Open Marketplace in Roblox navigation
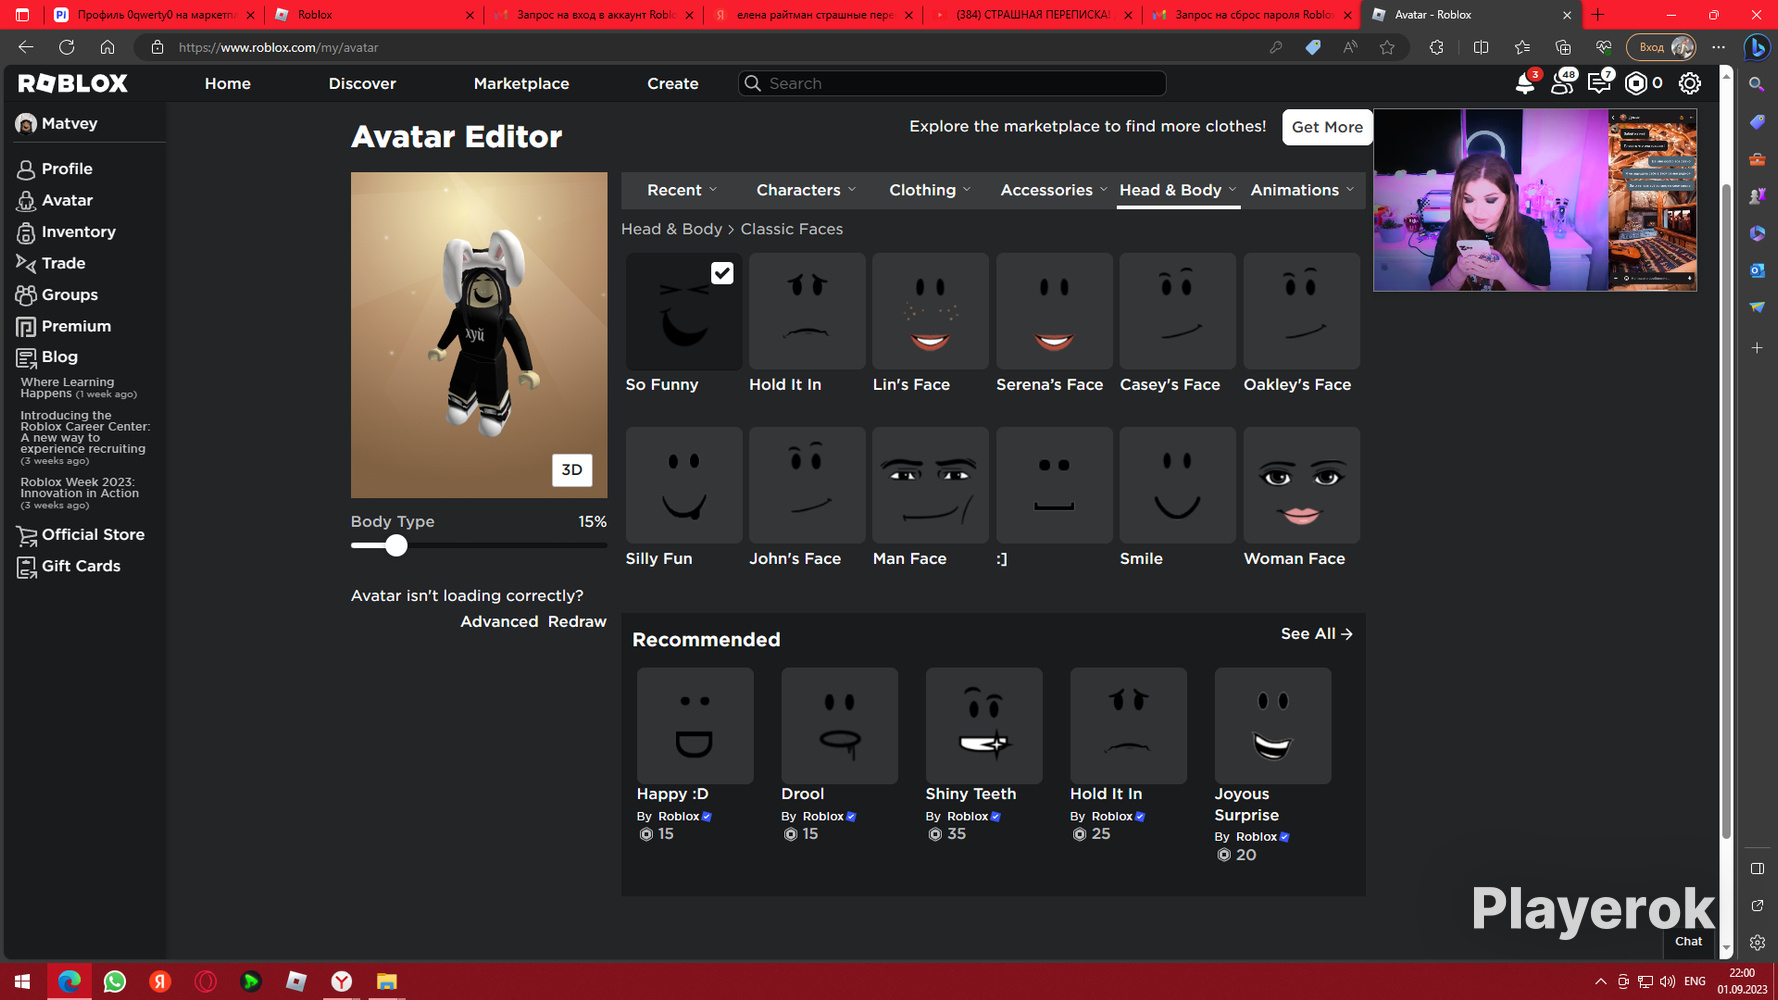This screenshot has height=1000, width=1778. pyautogui.click(x=521, y=84)
